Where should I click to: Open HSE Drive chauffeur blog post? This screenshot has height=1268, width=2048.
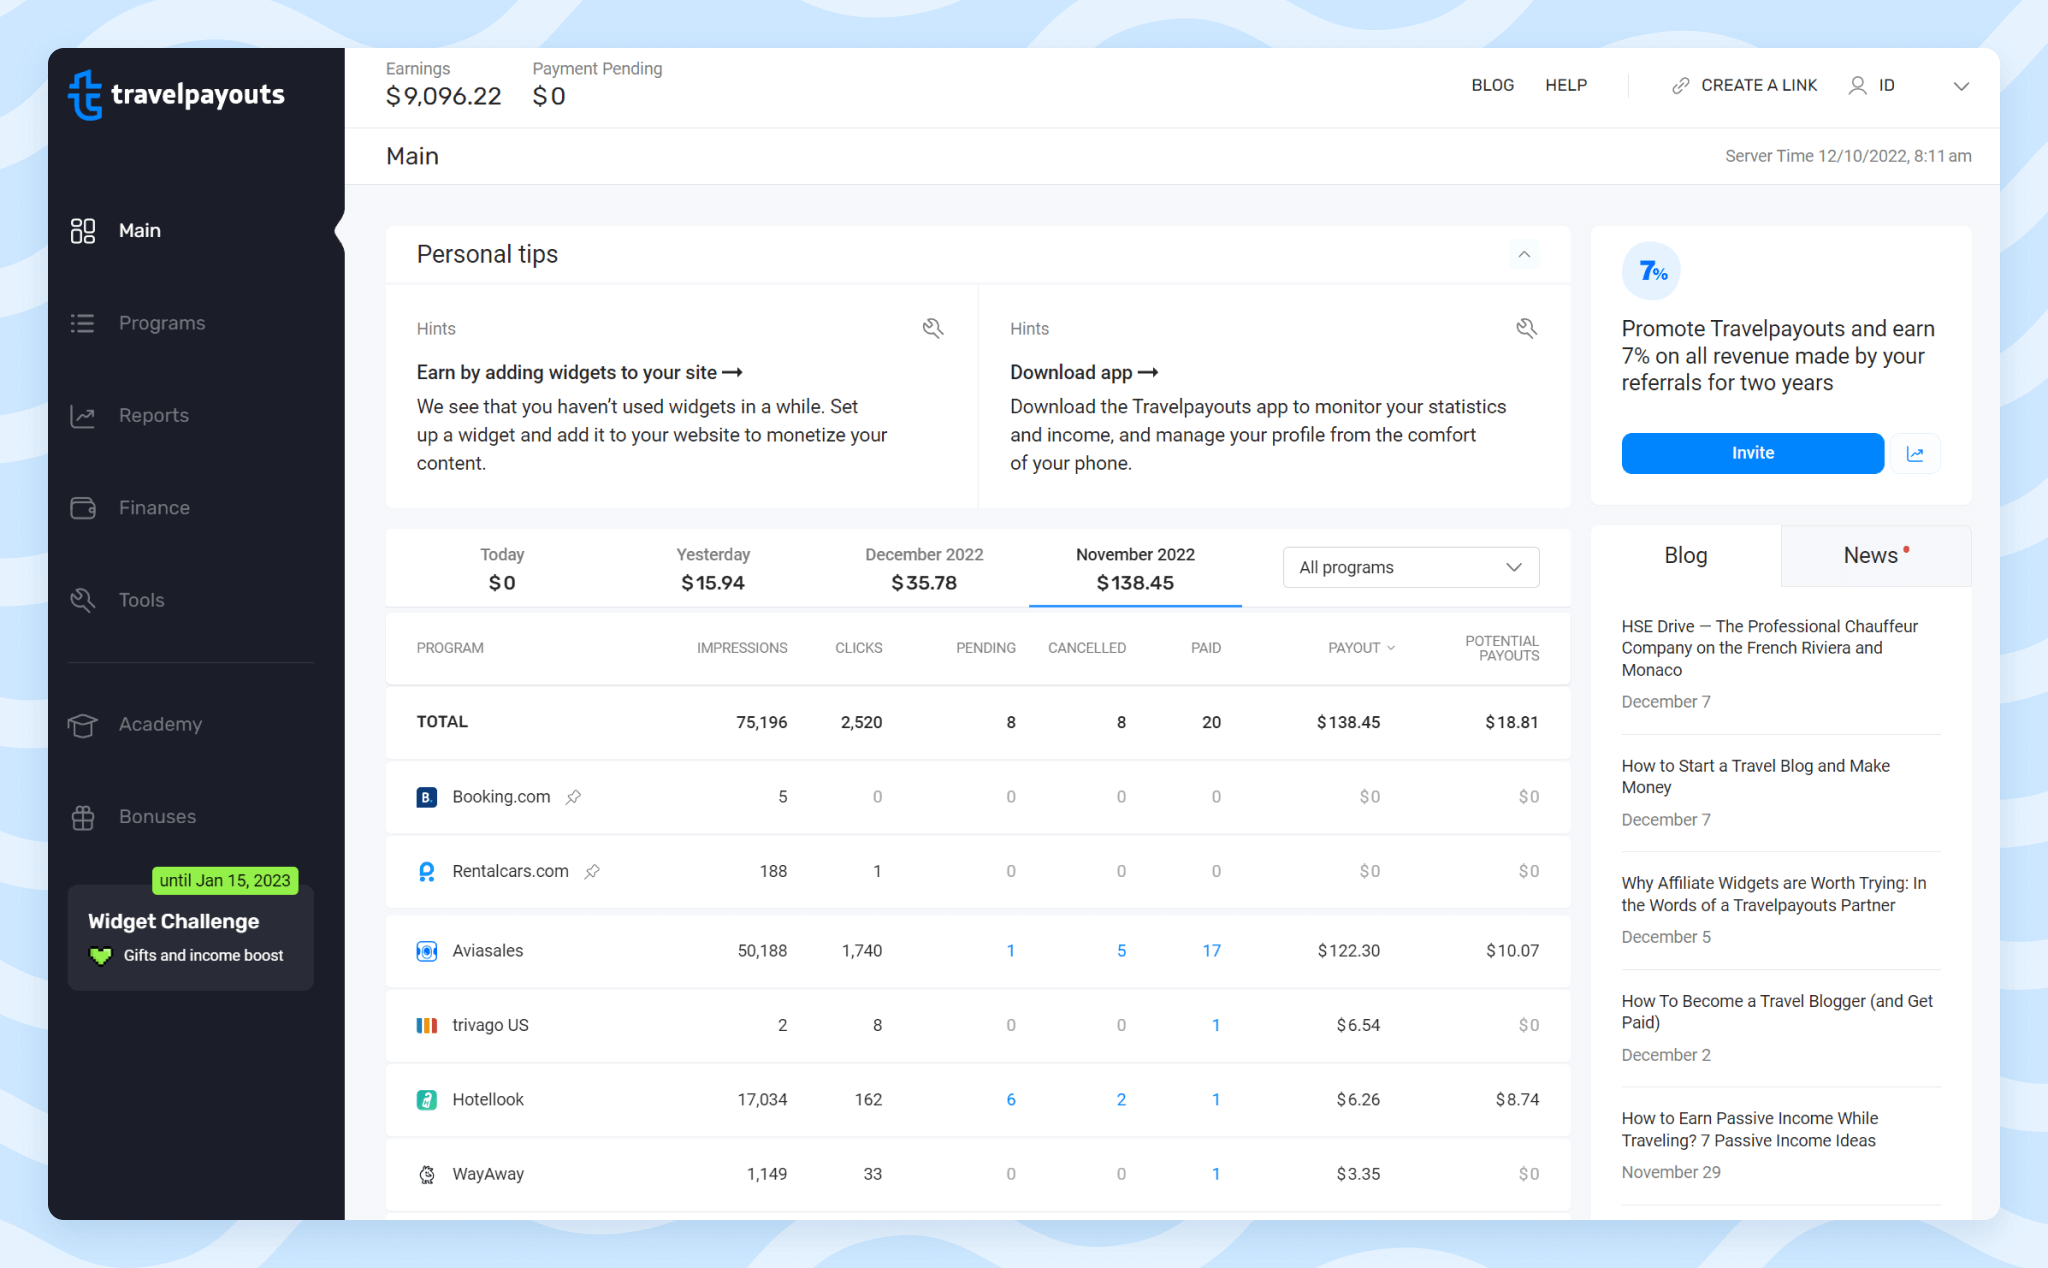coord(1770,648)
